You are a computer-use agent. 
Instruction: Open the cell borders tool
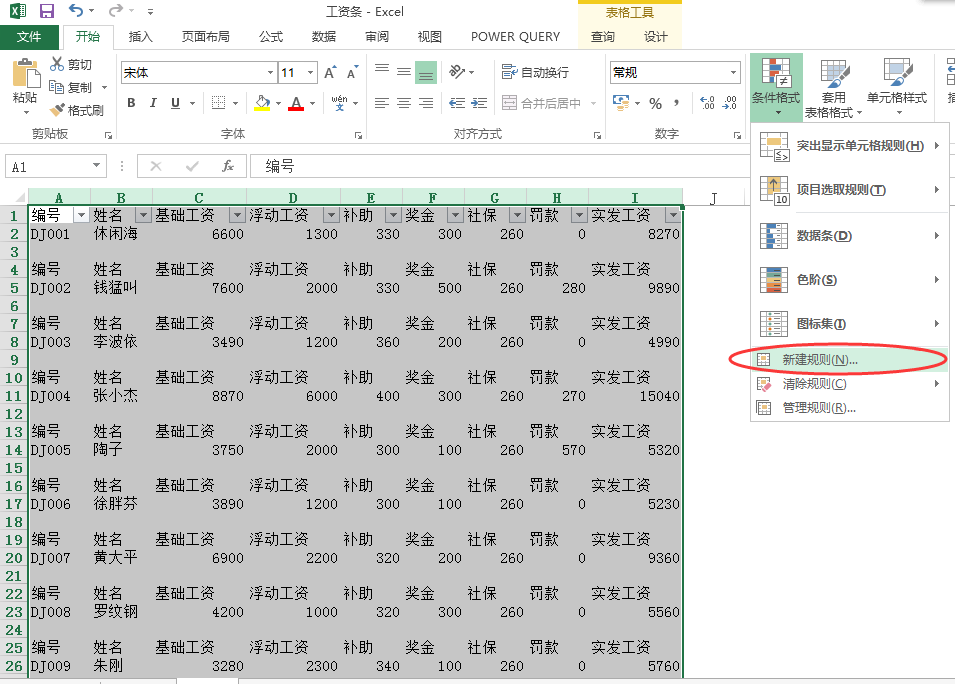click(x=218, y=103)
